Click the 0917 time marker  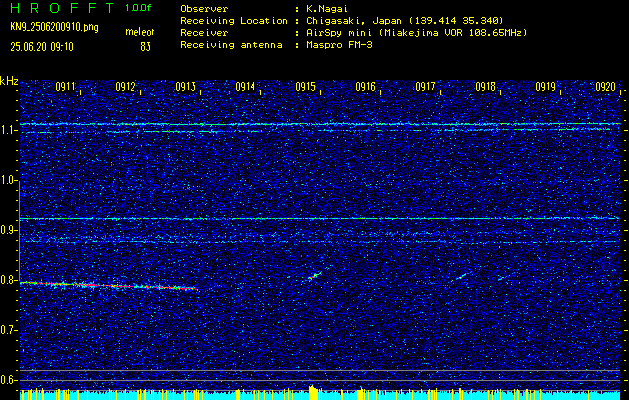click(x=425, y=87)
